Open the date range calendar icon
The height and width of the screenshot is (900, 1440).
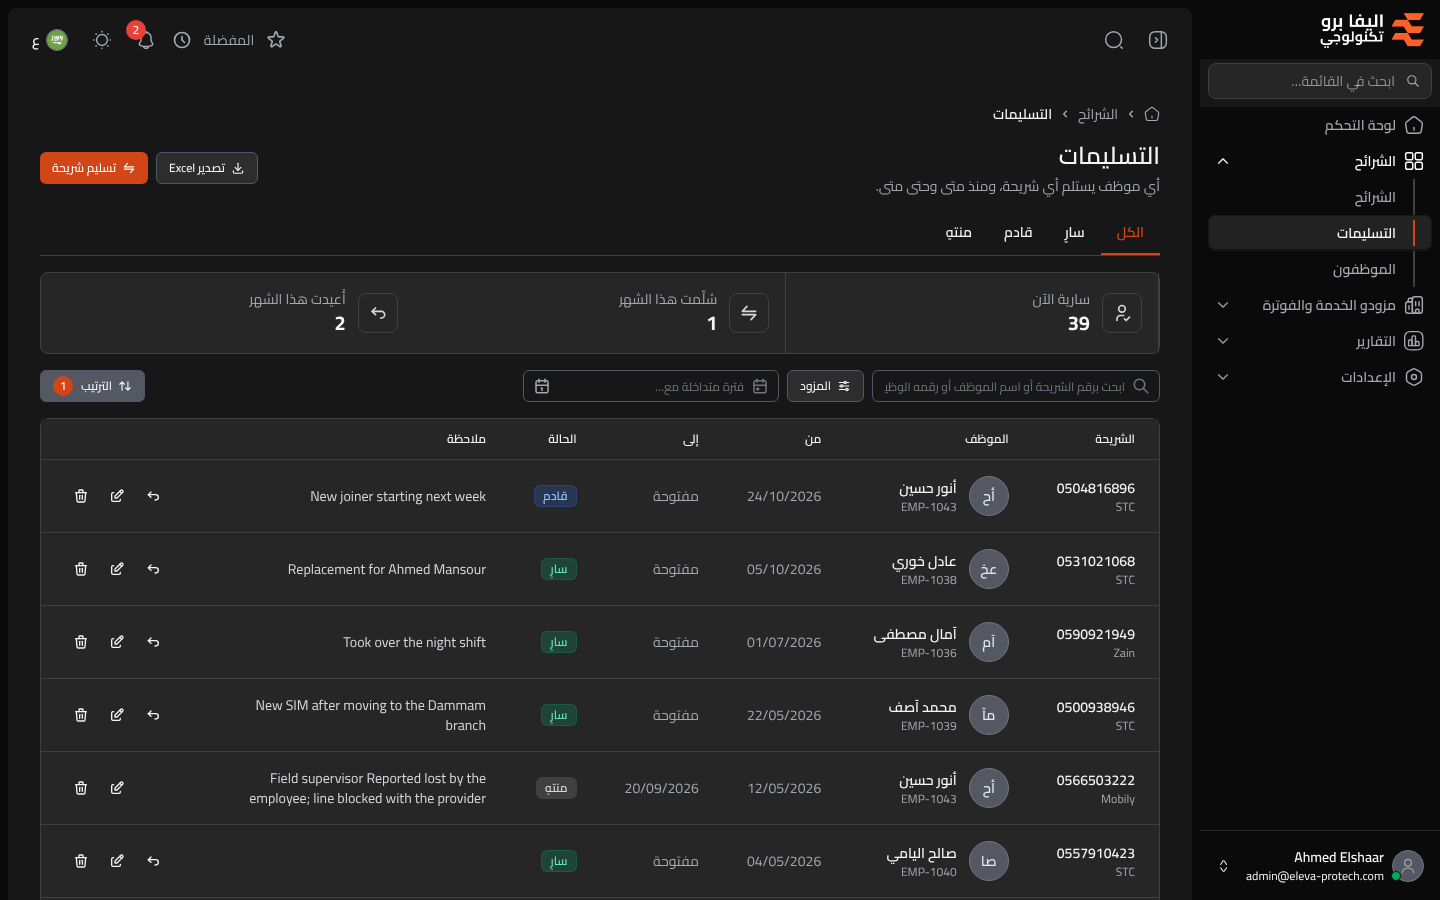point(542,386)
